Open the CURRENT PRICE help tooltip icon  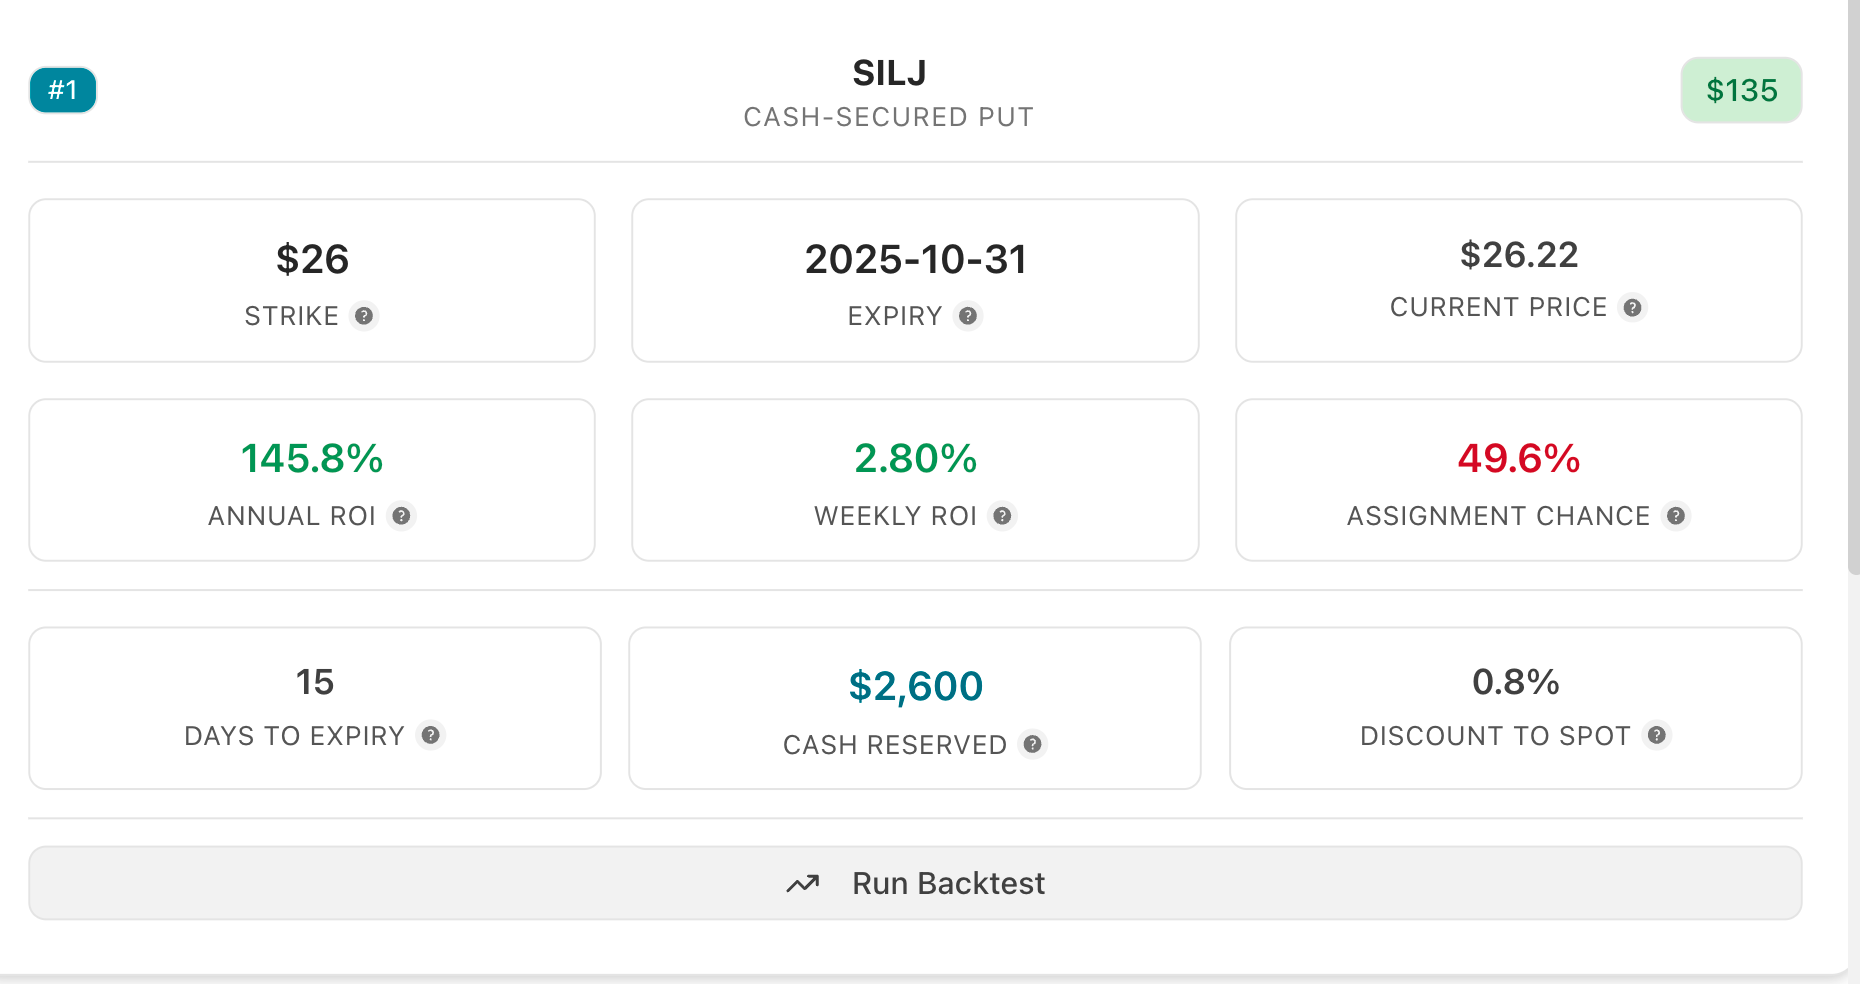[x=1632, y=307]
